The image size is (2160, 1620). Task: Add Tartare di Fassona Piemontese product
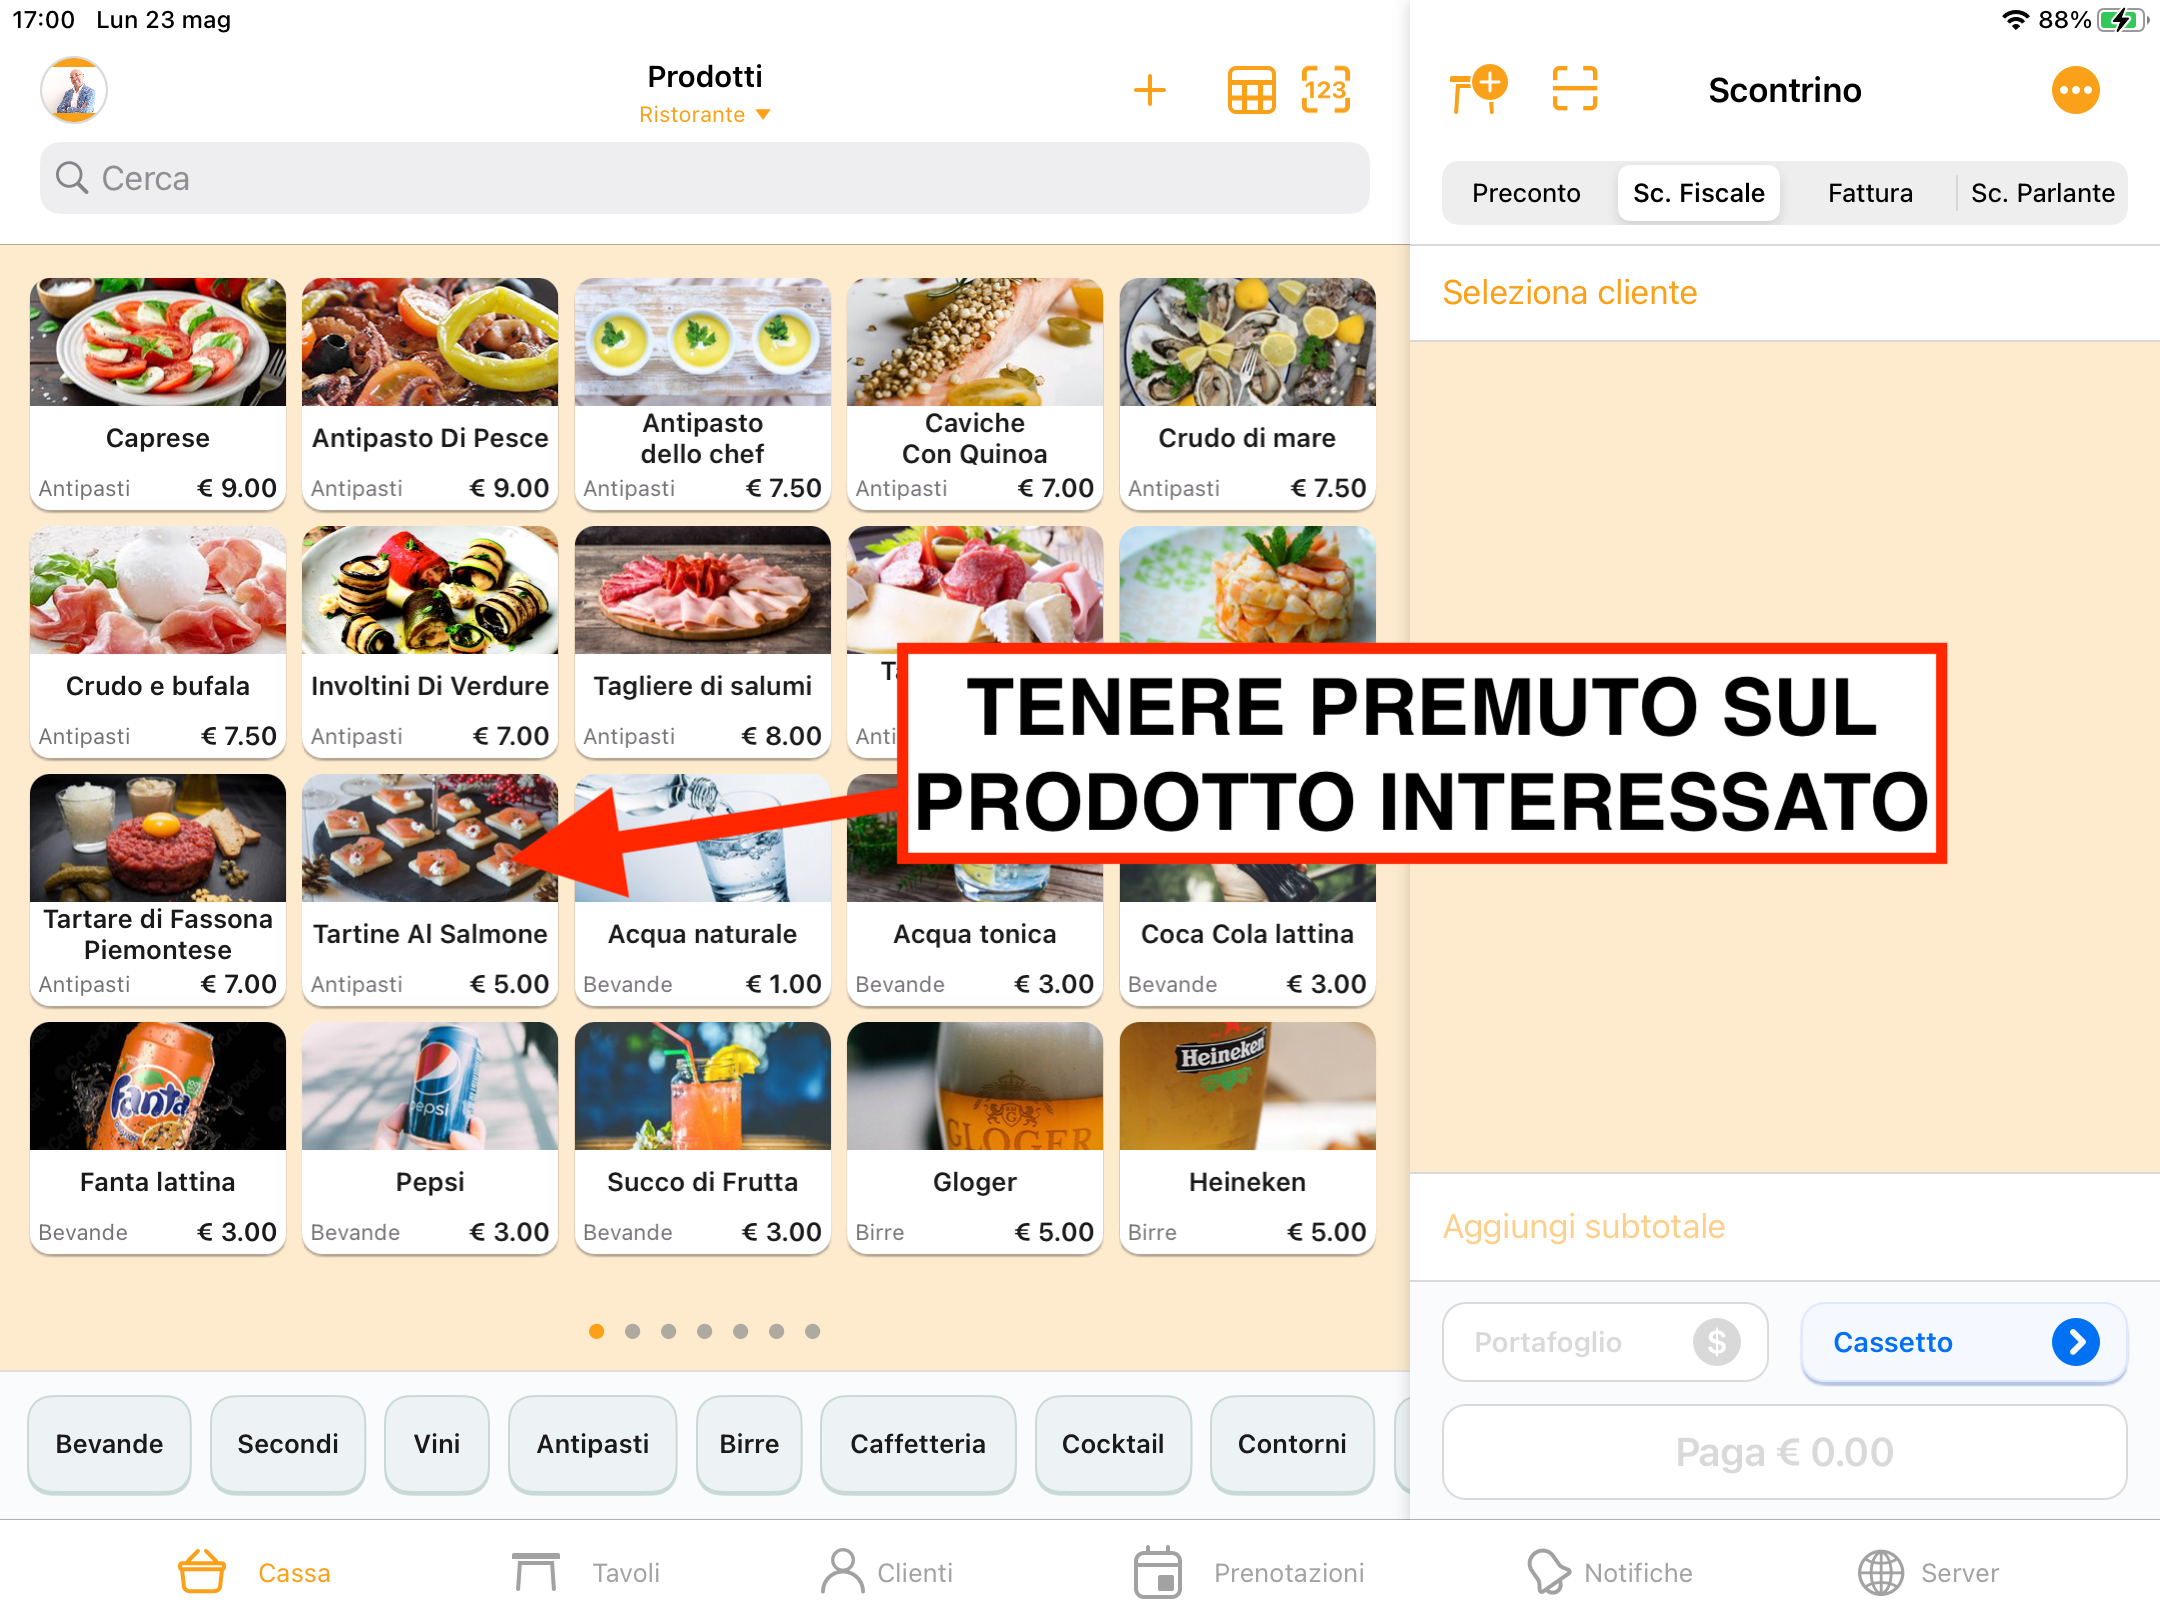tap(158, 889)
